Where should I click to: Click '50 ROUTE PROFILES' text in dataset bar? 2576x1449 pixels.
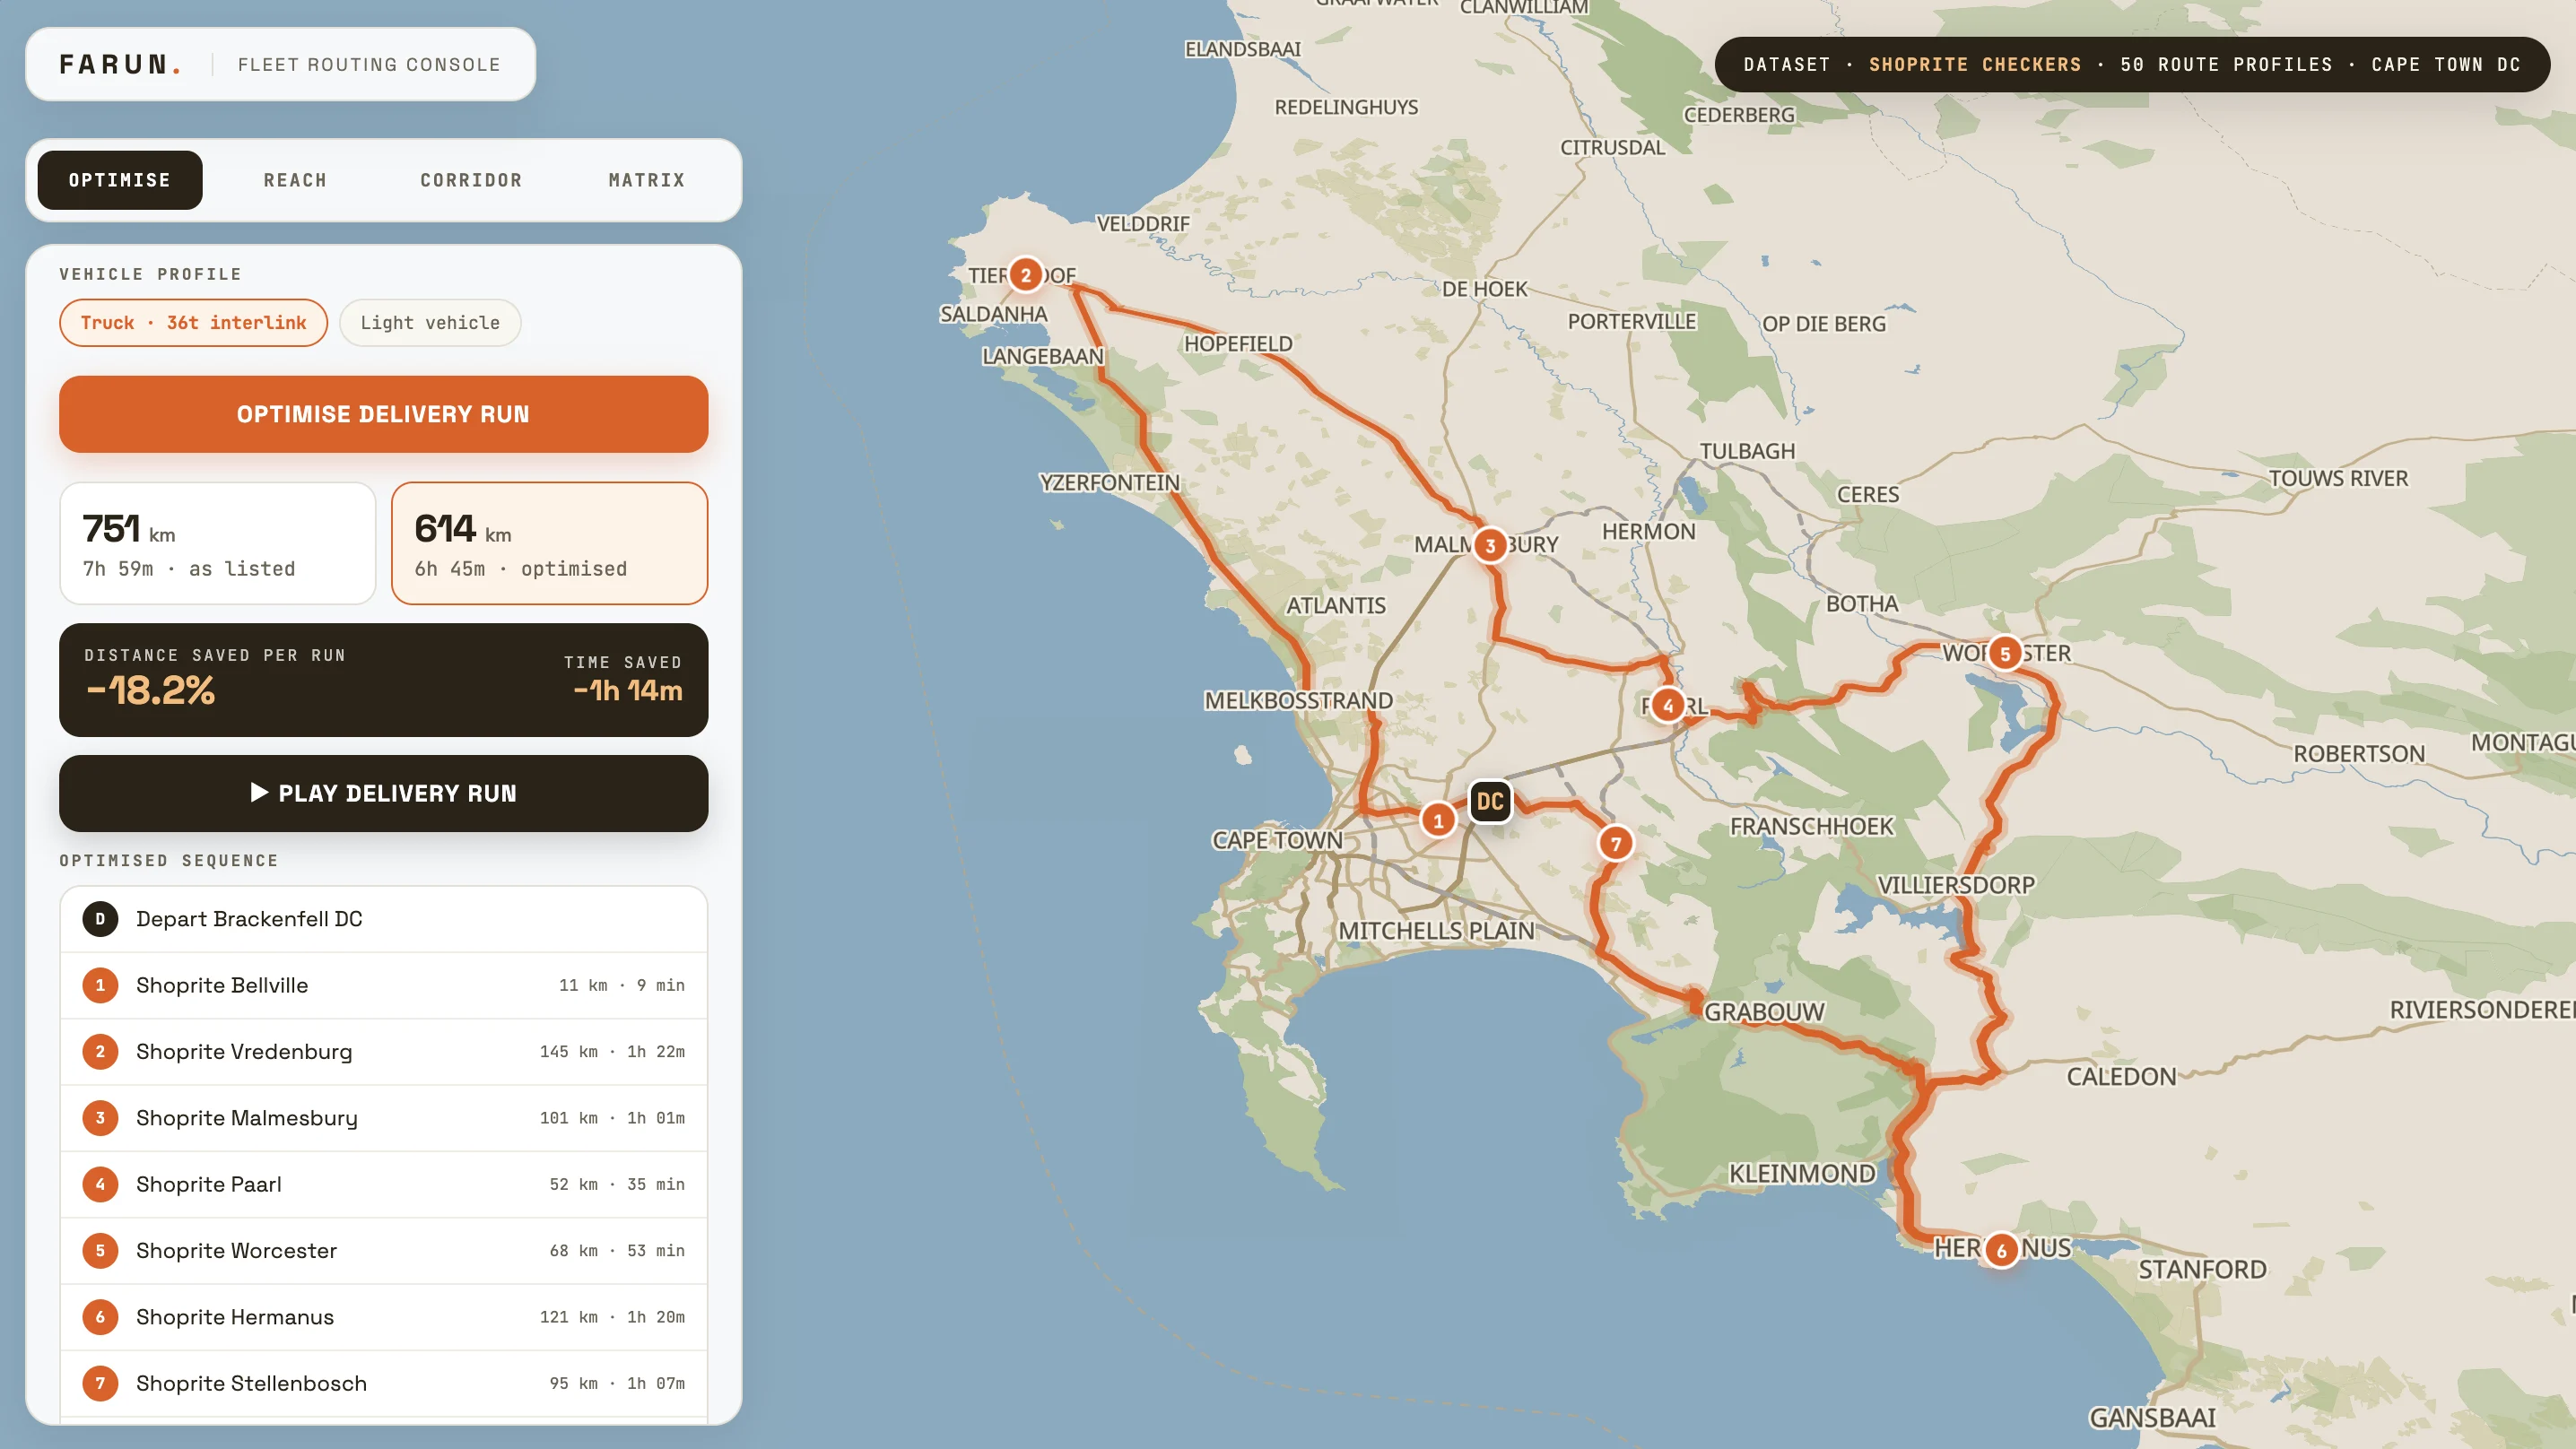click(x=2226, y=64)
